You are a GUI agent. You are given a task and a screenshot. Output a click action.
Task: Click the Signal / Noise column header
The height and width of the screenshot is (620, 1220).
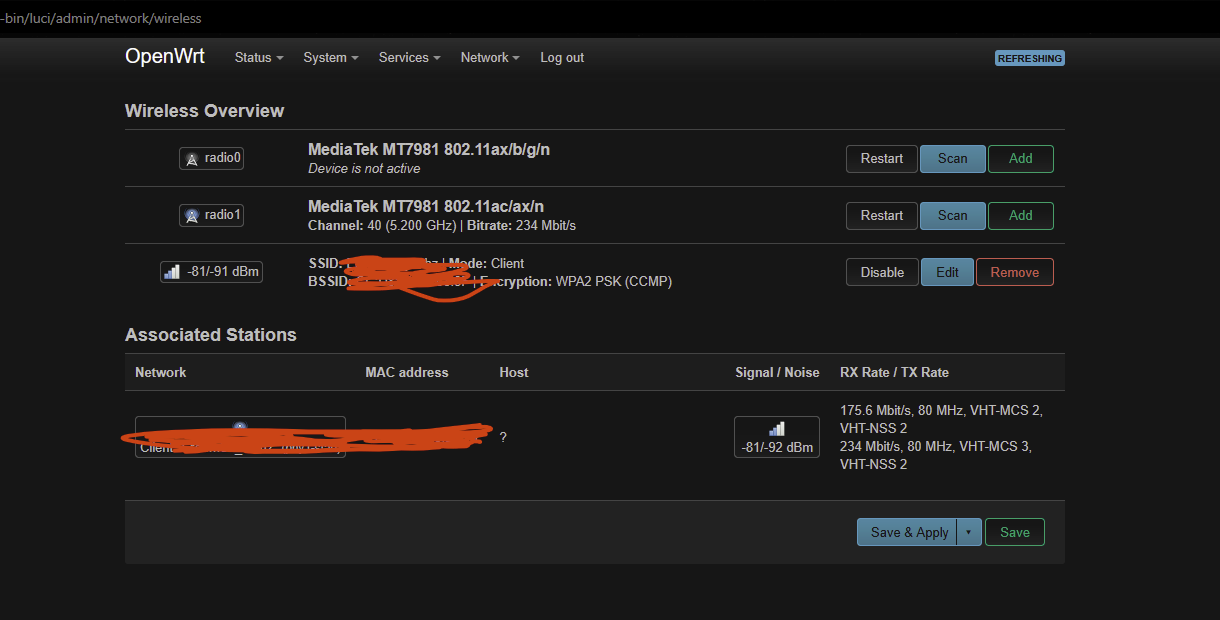(x=777, y=372)
